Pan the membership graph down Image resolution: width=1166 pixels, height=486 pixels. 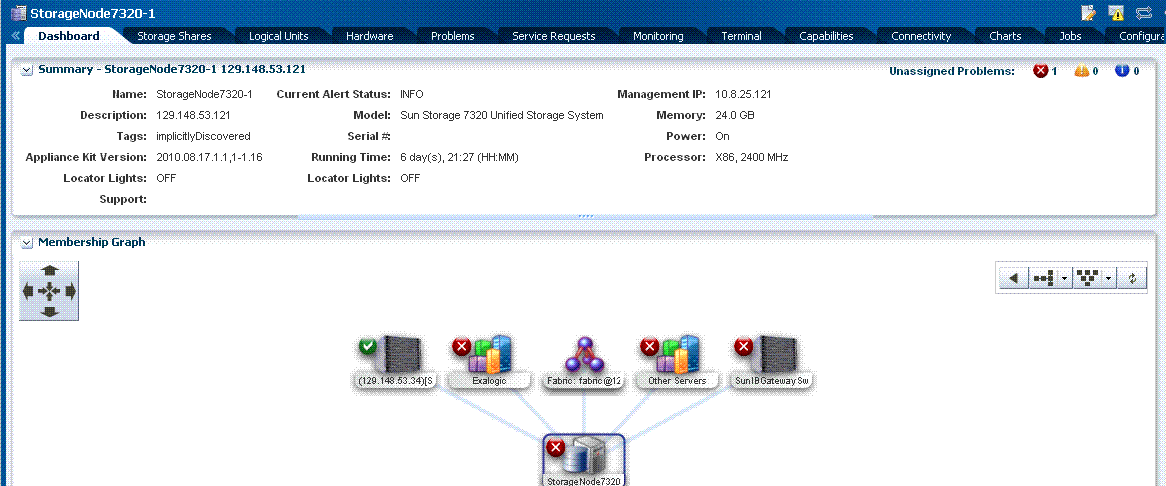click(49, 311)
